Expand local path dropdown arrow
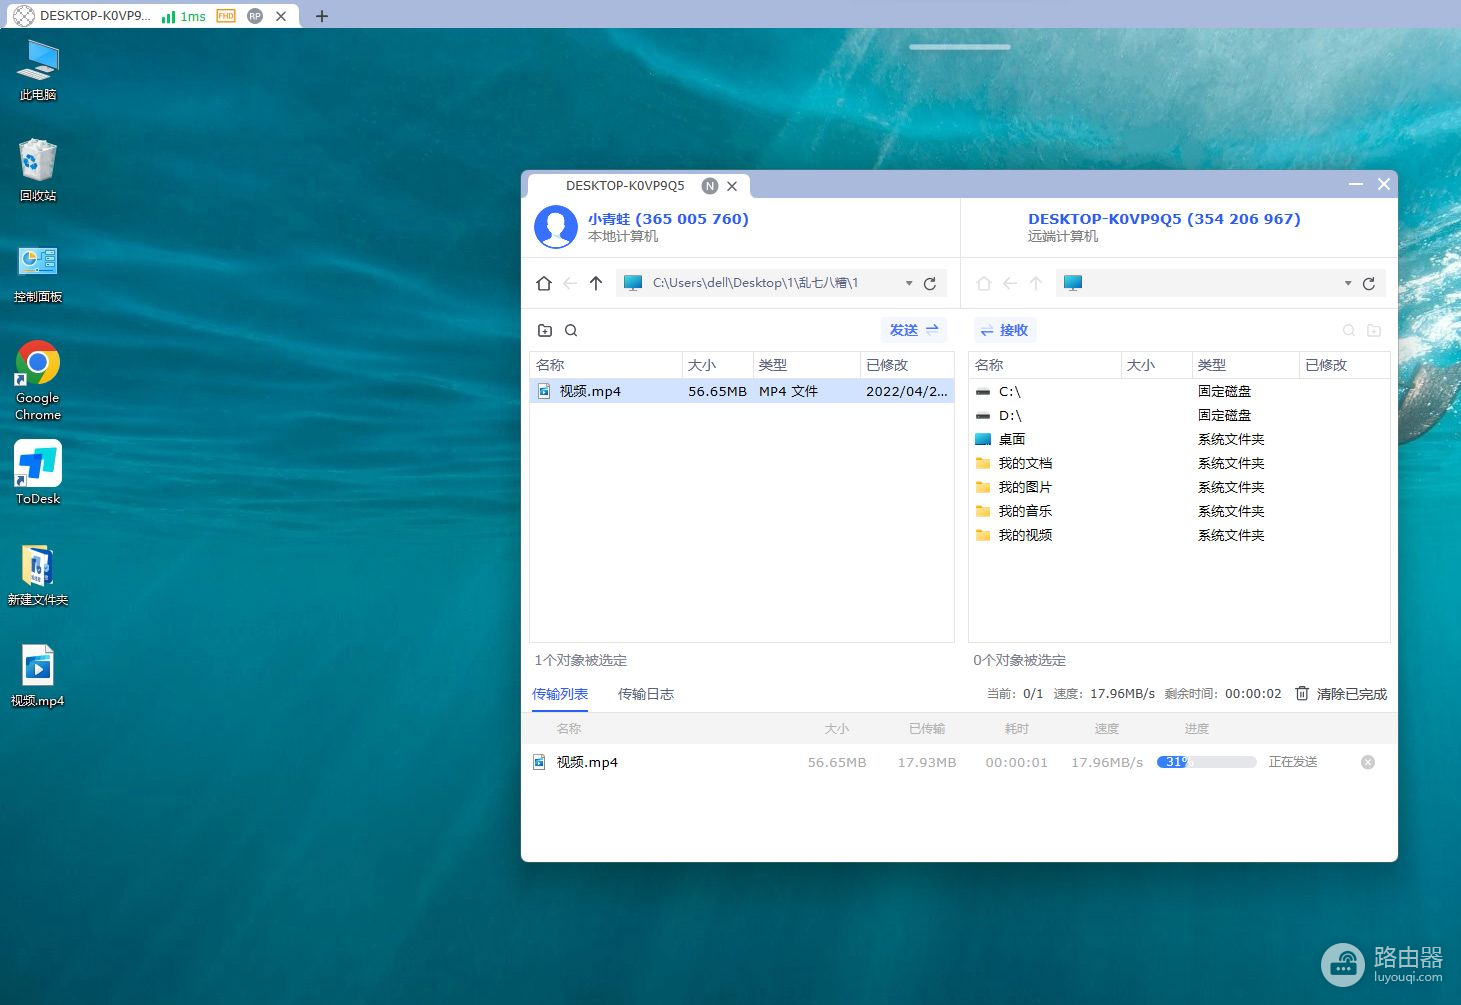 (x=909, y=284)
